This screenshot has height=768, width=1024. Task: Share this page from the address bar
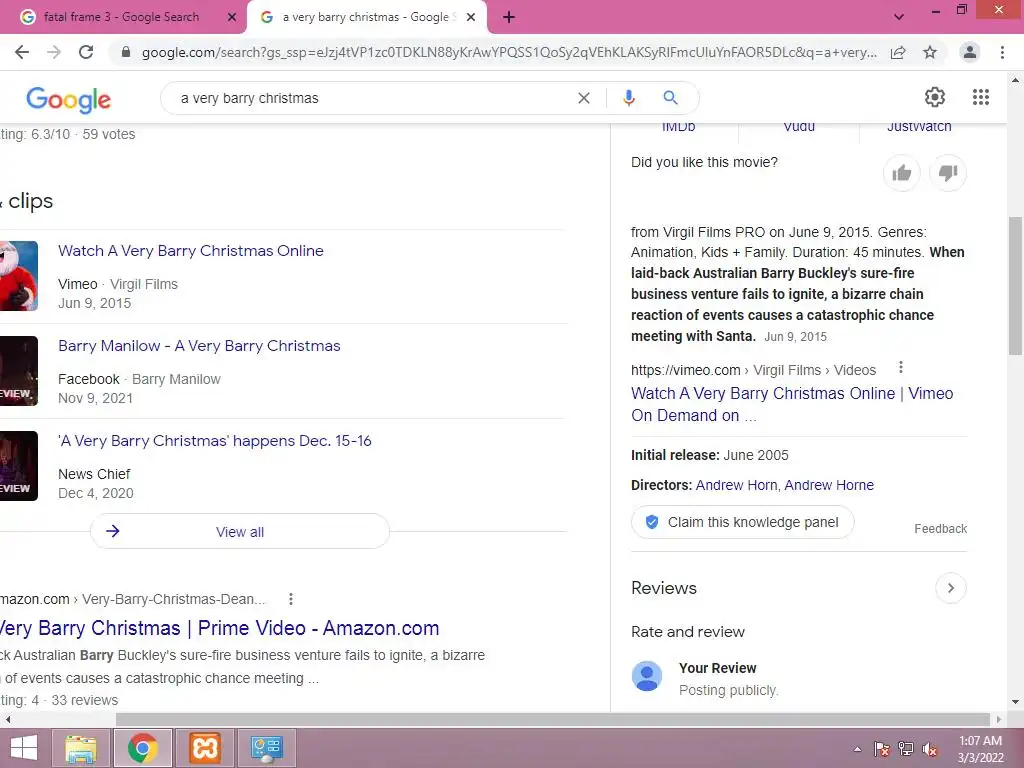point(898,52)
